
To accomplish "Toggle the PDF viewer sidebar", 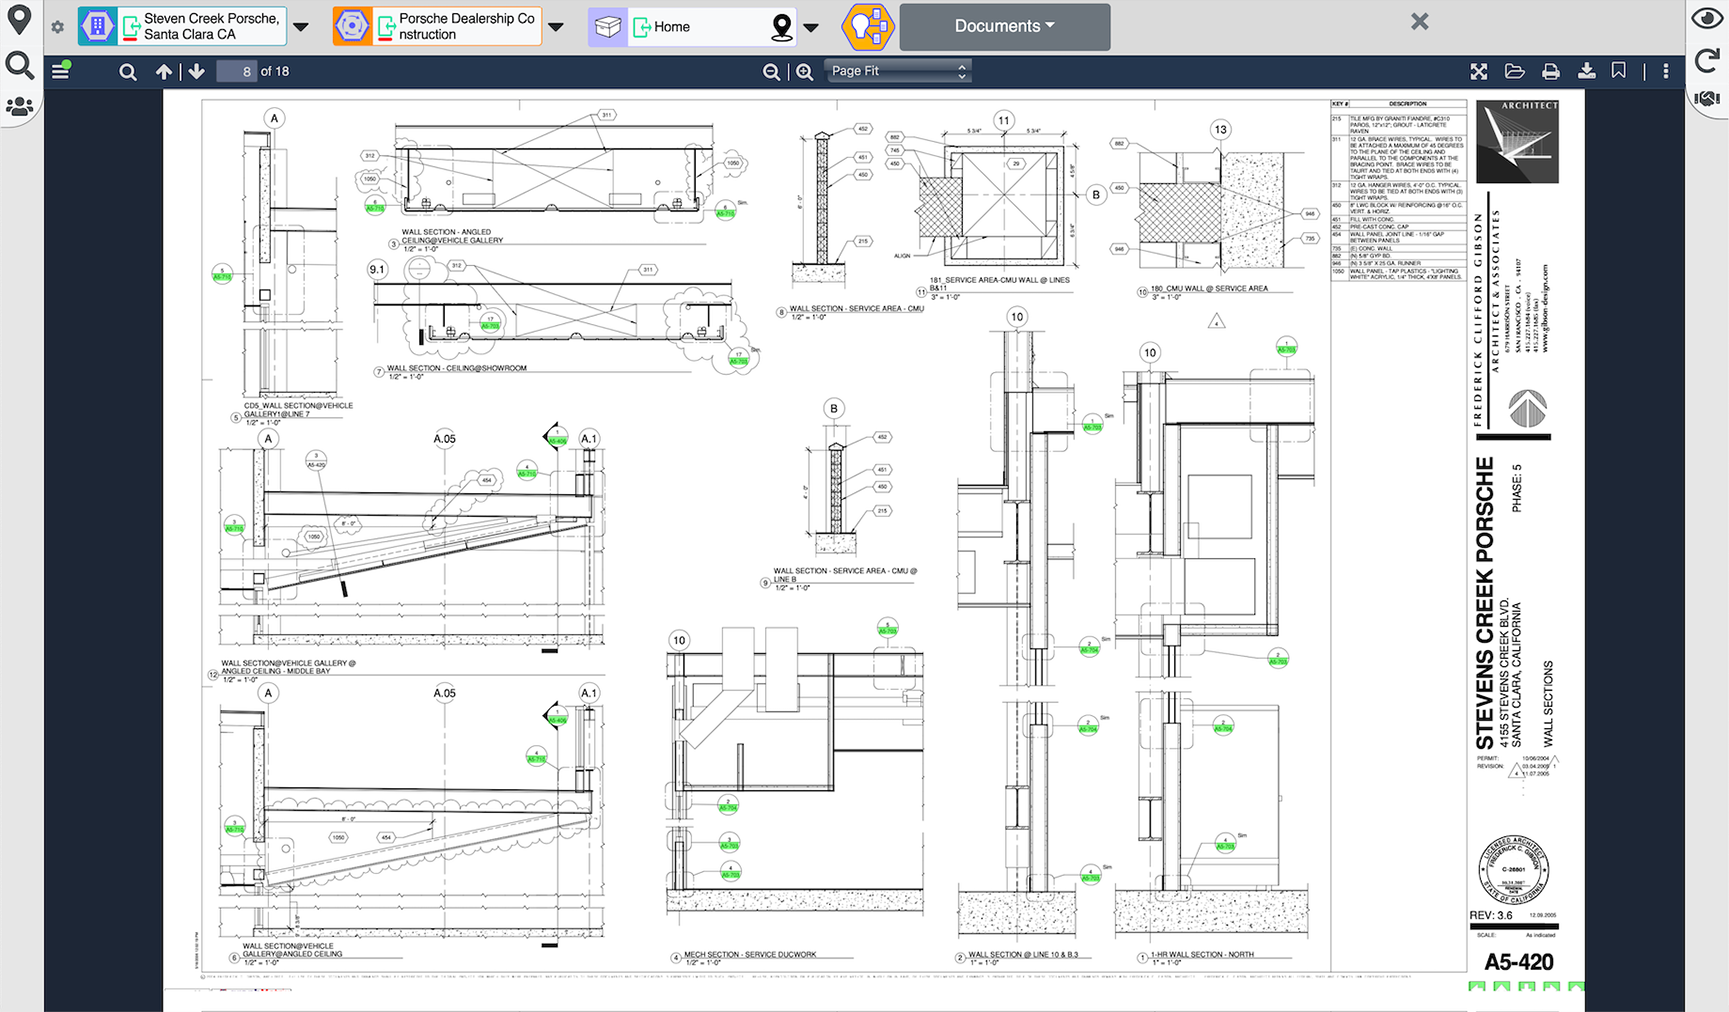I will (x=61, y=71).
